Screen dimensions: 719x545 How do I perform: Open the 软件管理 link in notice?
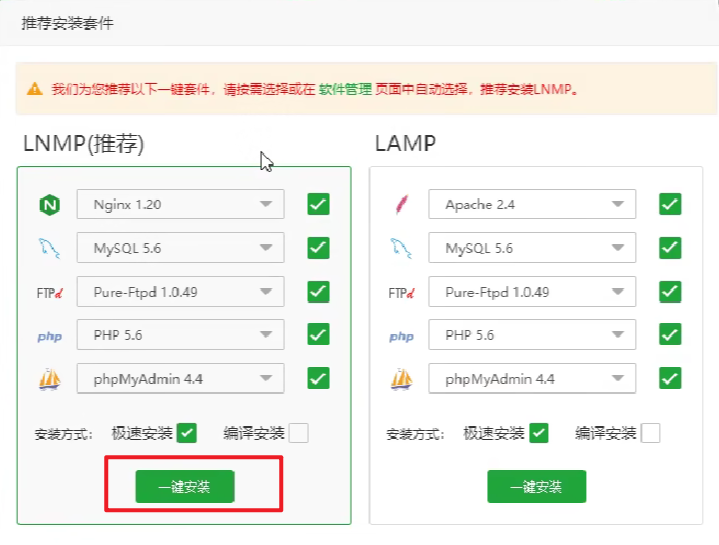(x=345, y=89)
